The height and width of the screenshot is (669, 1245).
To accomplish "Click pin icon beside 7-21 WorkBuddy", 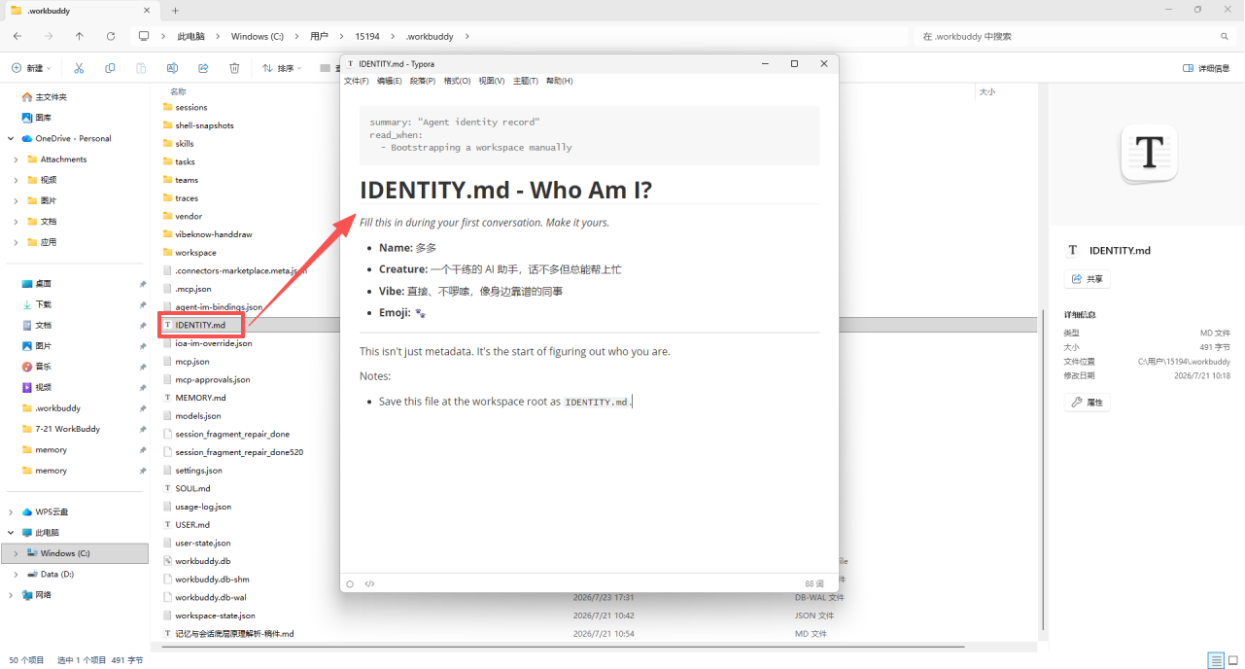I will 142,429.
